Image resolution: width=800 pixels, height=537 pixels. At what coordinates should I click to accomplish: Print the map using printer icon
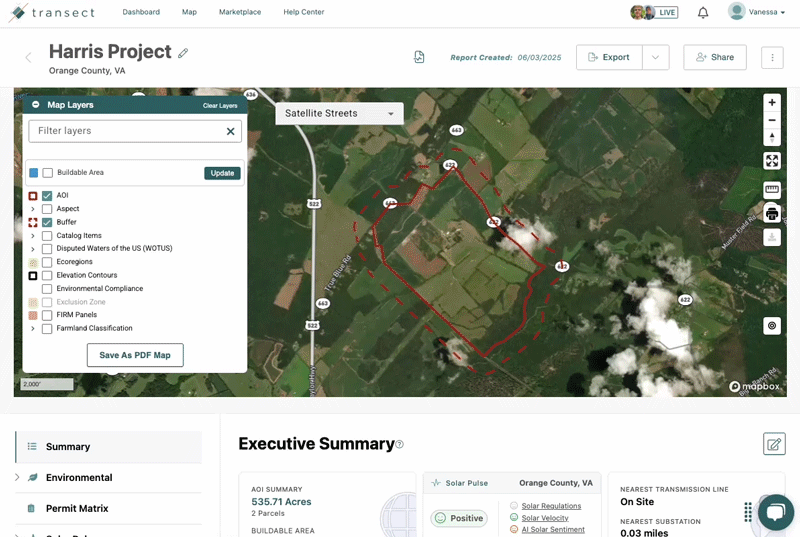[x=771, y=213]
